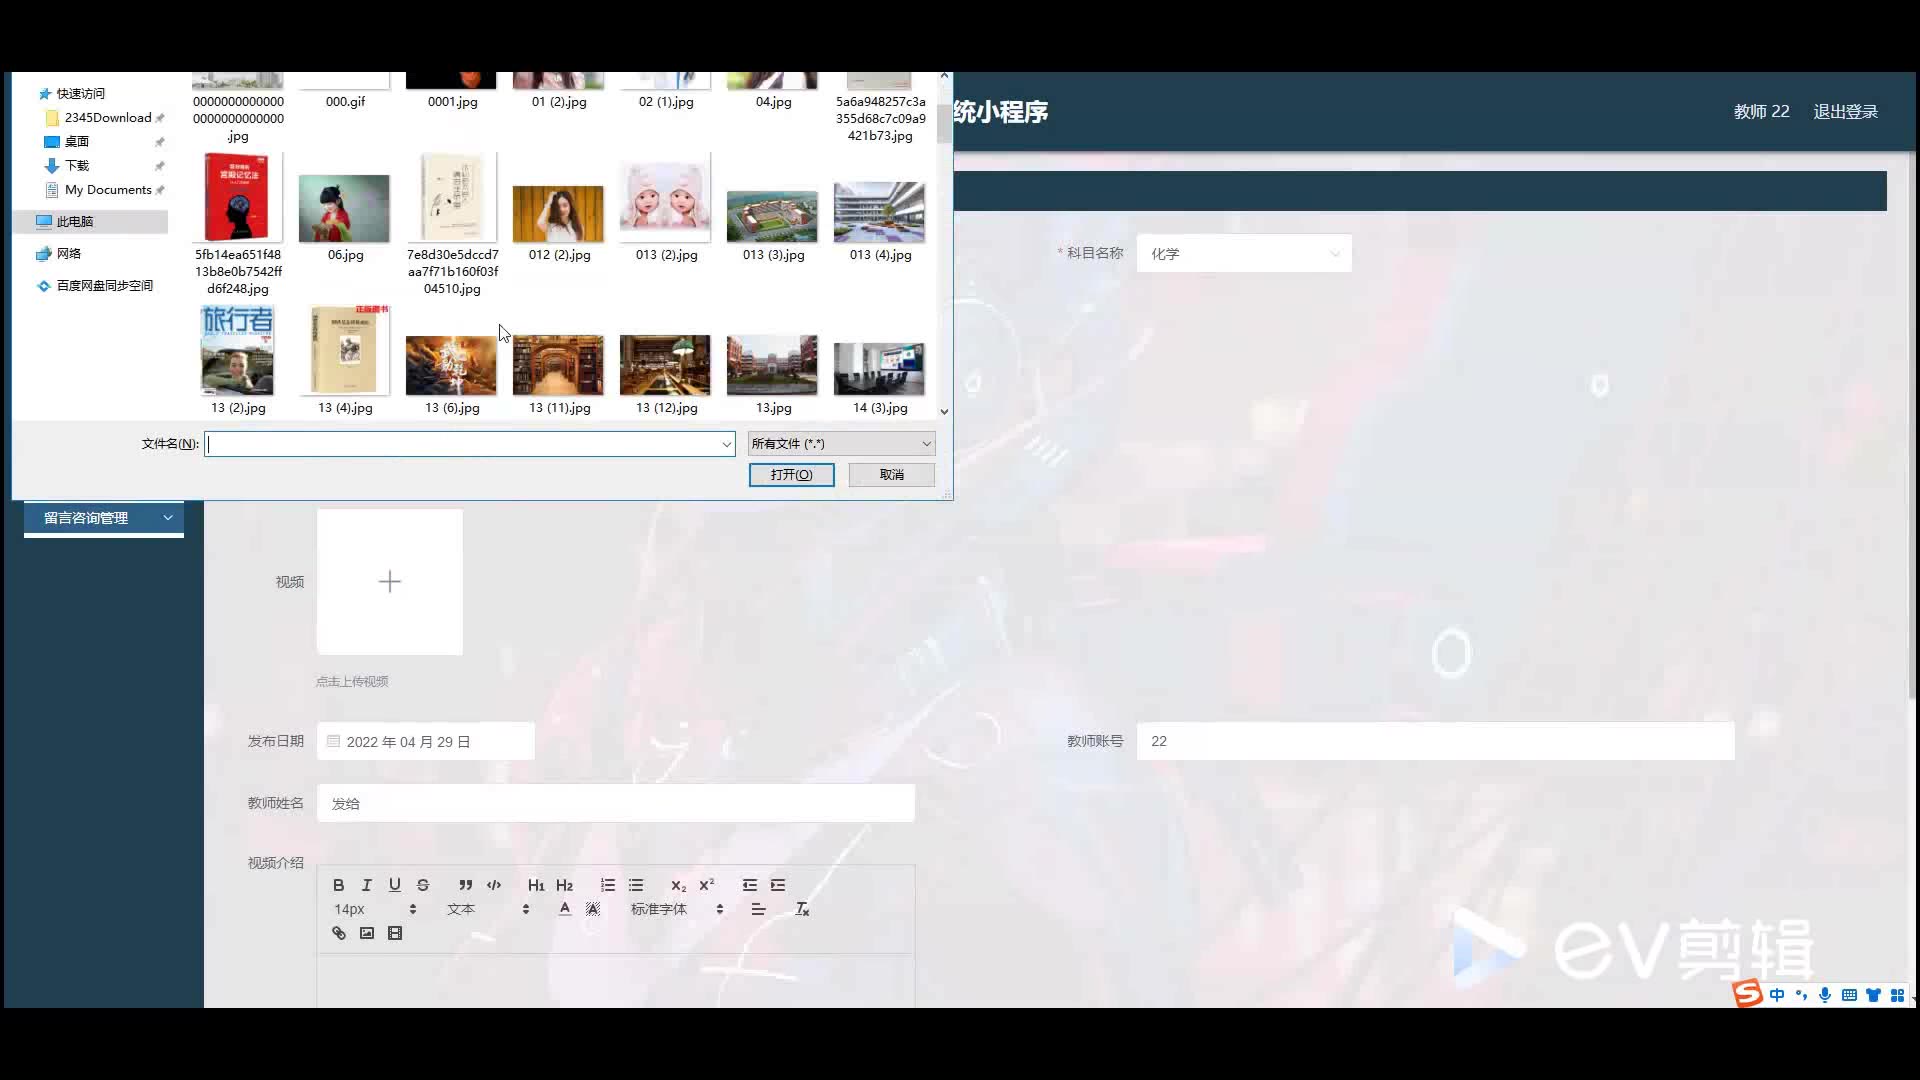The width and height of the screenshot is (1920, 1080).
Task: Insert a hyperlink in the editor
Action: tap(339, 933)
